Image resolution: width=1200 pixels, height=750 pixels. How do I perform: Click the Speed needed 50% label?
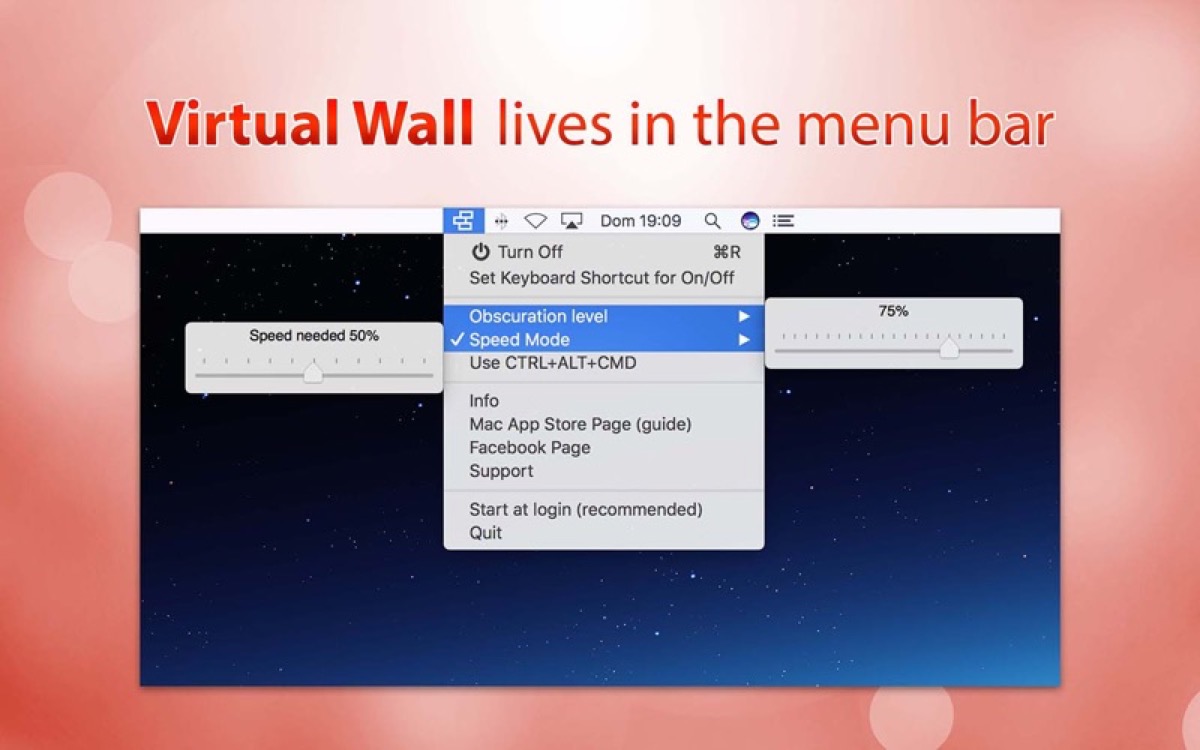(x=314, y=336)
